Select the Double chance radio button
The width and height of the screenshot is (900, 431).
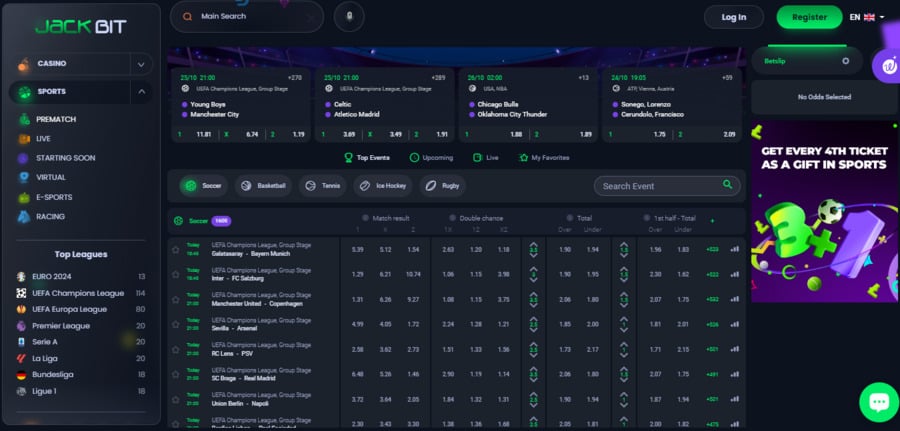pos(452,218)
